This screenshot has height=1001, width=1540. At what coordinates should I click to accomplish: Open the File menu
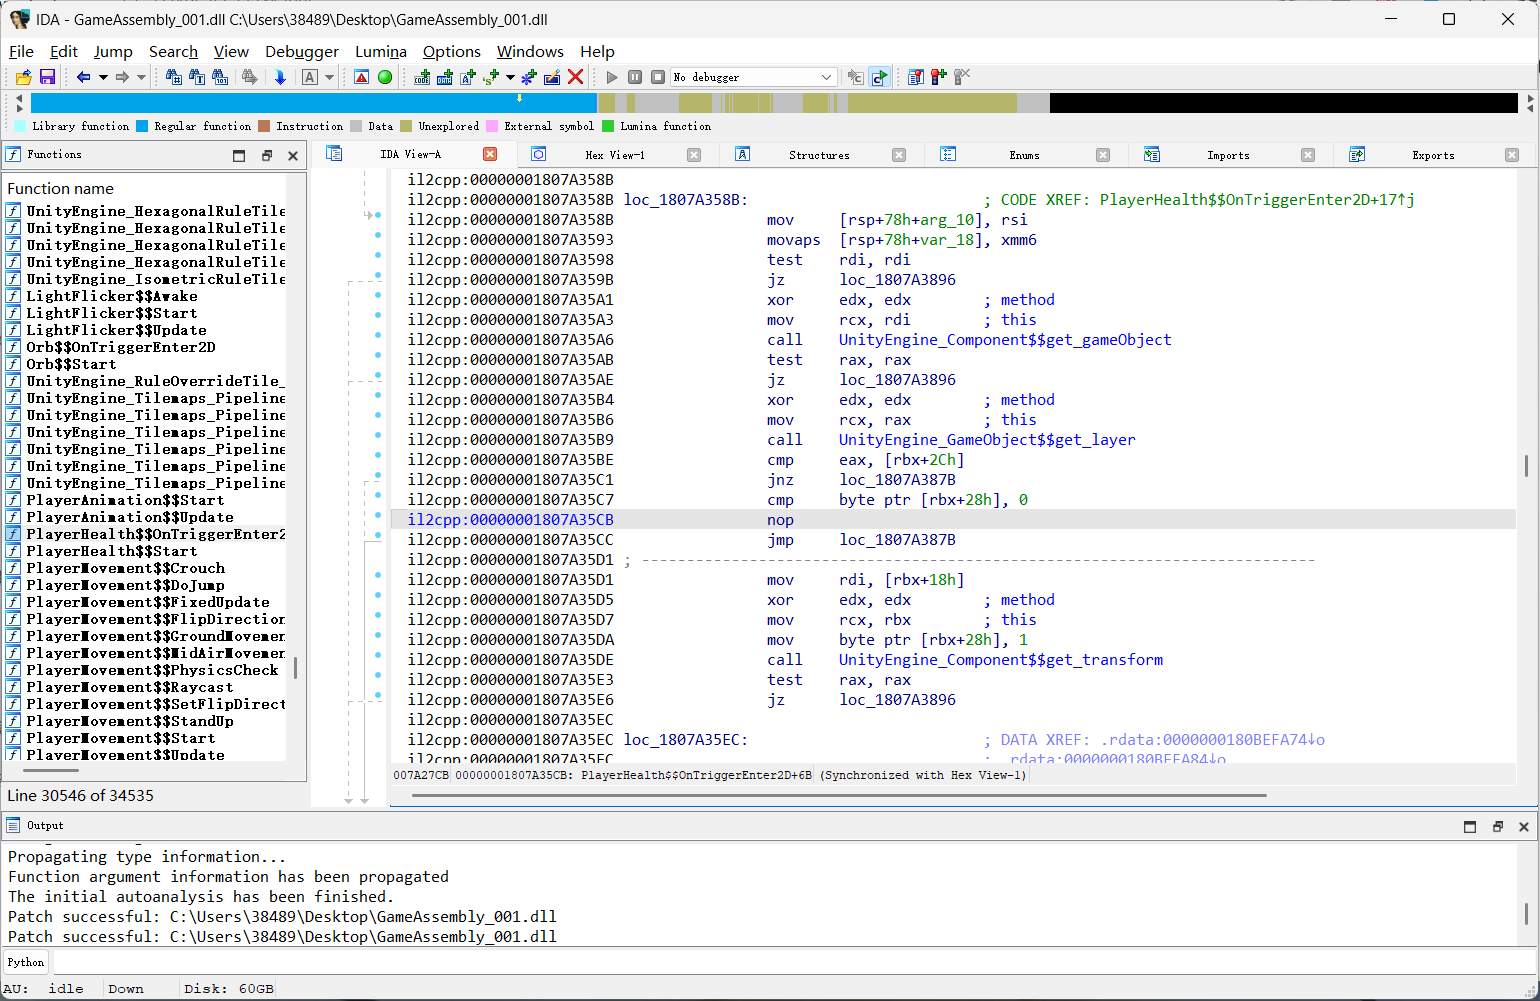(x=21, y=51)
